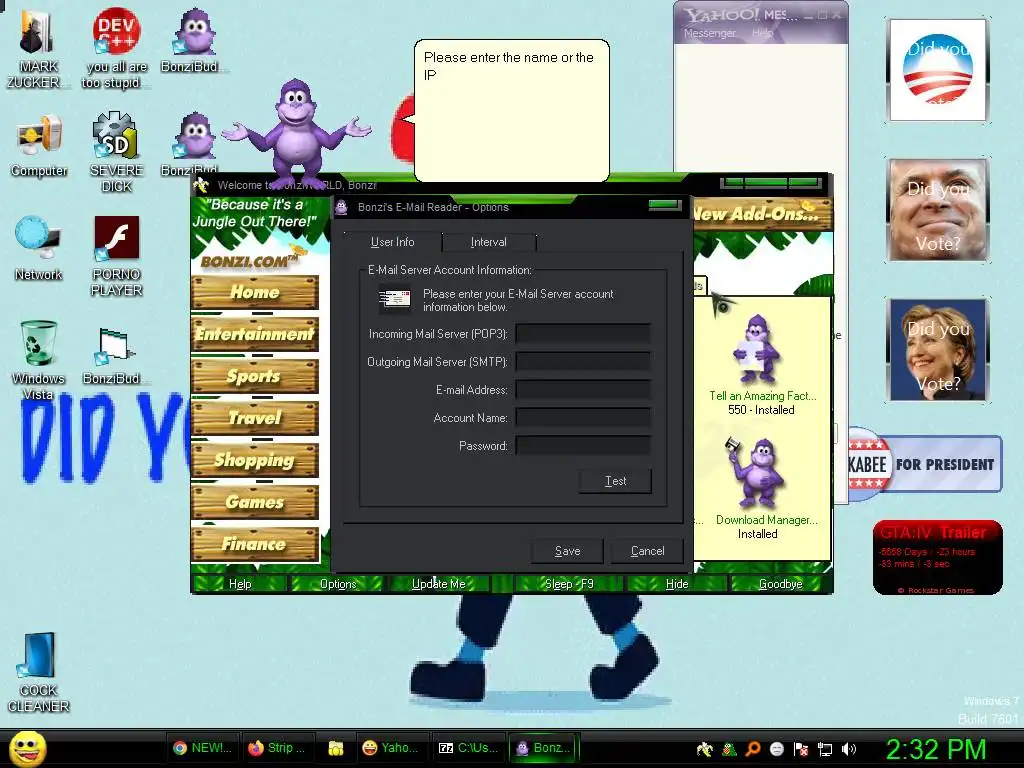Click the network icon in system tray

[x=825, y=749]
